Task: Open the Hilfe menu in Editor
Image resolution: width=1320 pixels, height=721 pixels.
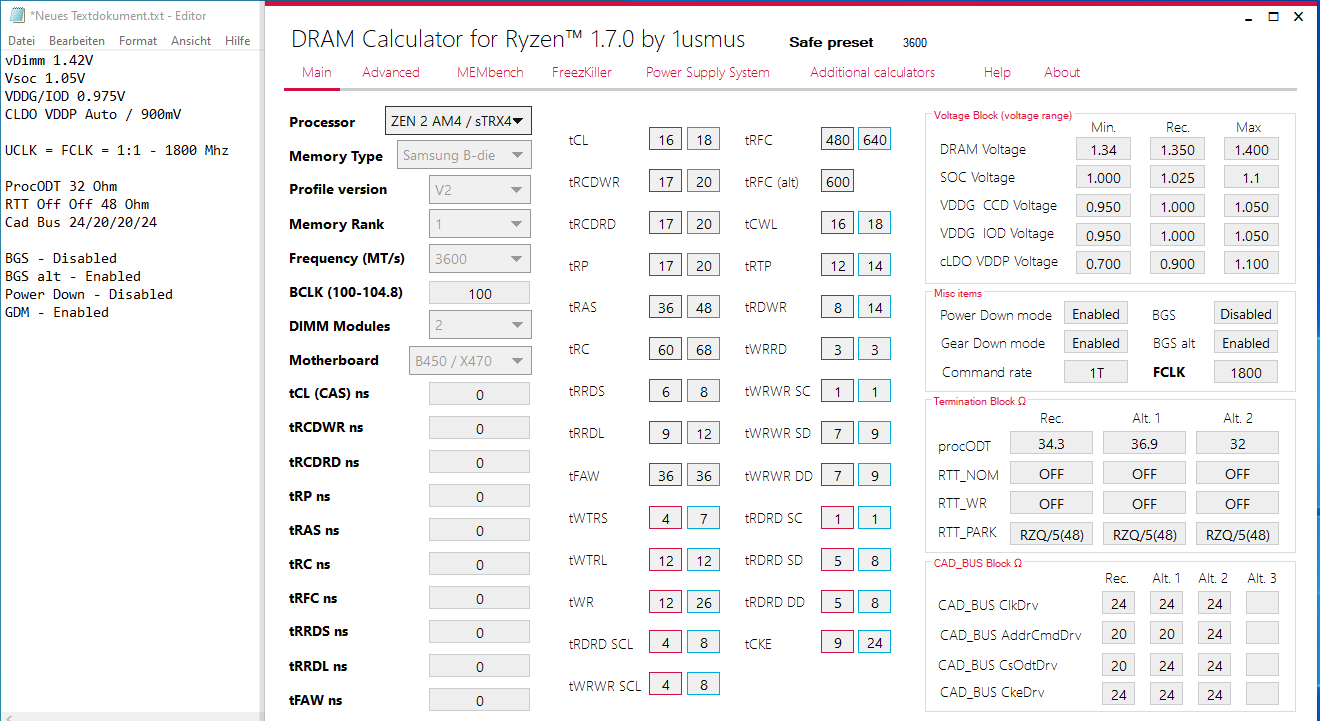Action: [x=238, y=41]
